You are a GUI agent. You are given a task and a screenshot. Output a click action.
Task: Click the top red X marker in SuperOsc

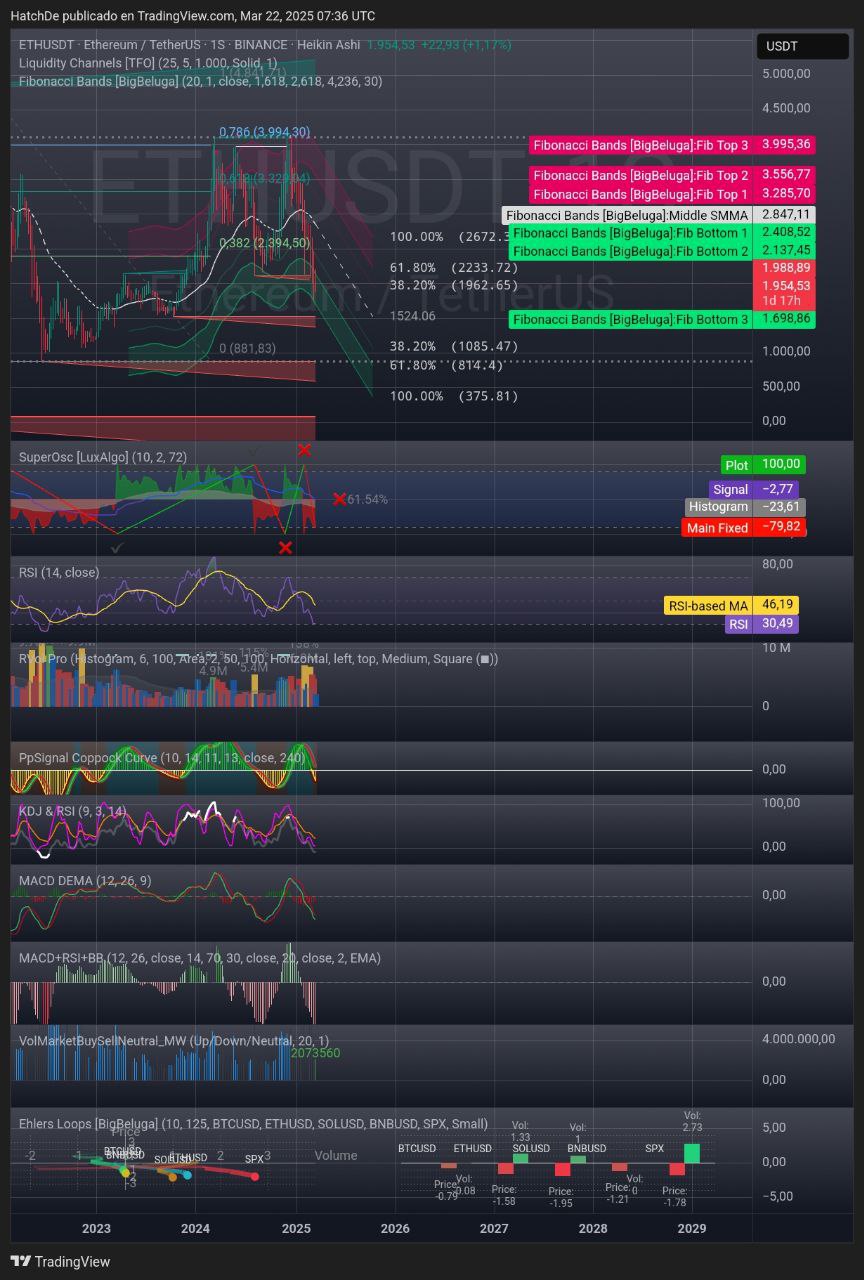click(x=304, y=450)
